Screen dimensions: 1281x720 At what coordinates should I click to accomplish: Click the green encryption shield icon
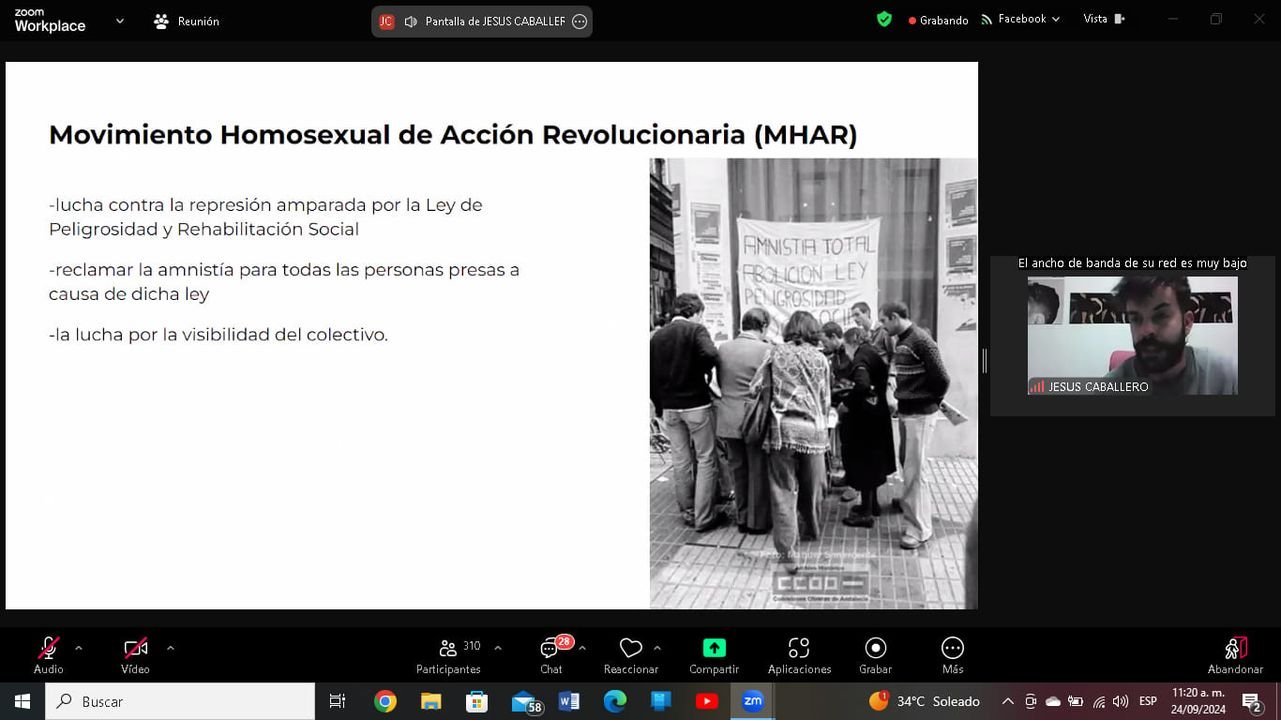click(x=884, y=19)
